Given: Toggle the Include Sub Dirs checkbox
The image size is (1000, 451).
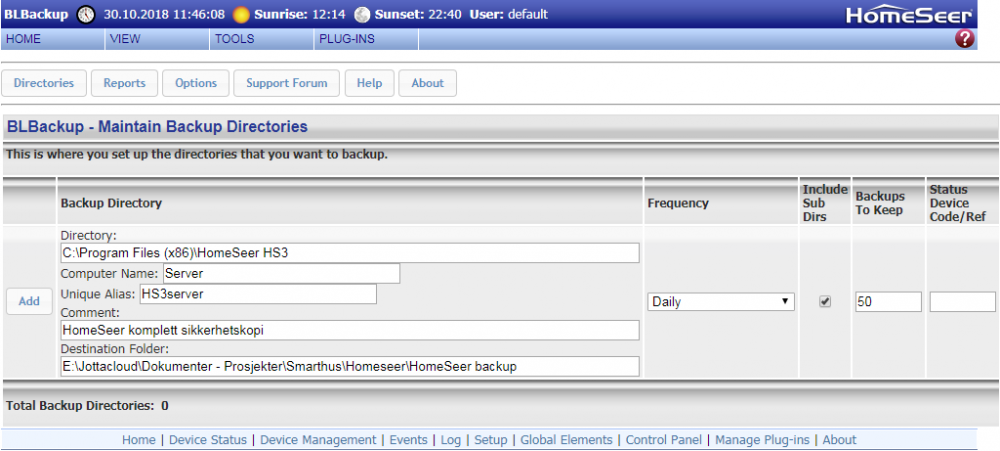Looking at the screenshot, I should click(x=825, y=302).
